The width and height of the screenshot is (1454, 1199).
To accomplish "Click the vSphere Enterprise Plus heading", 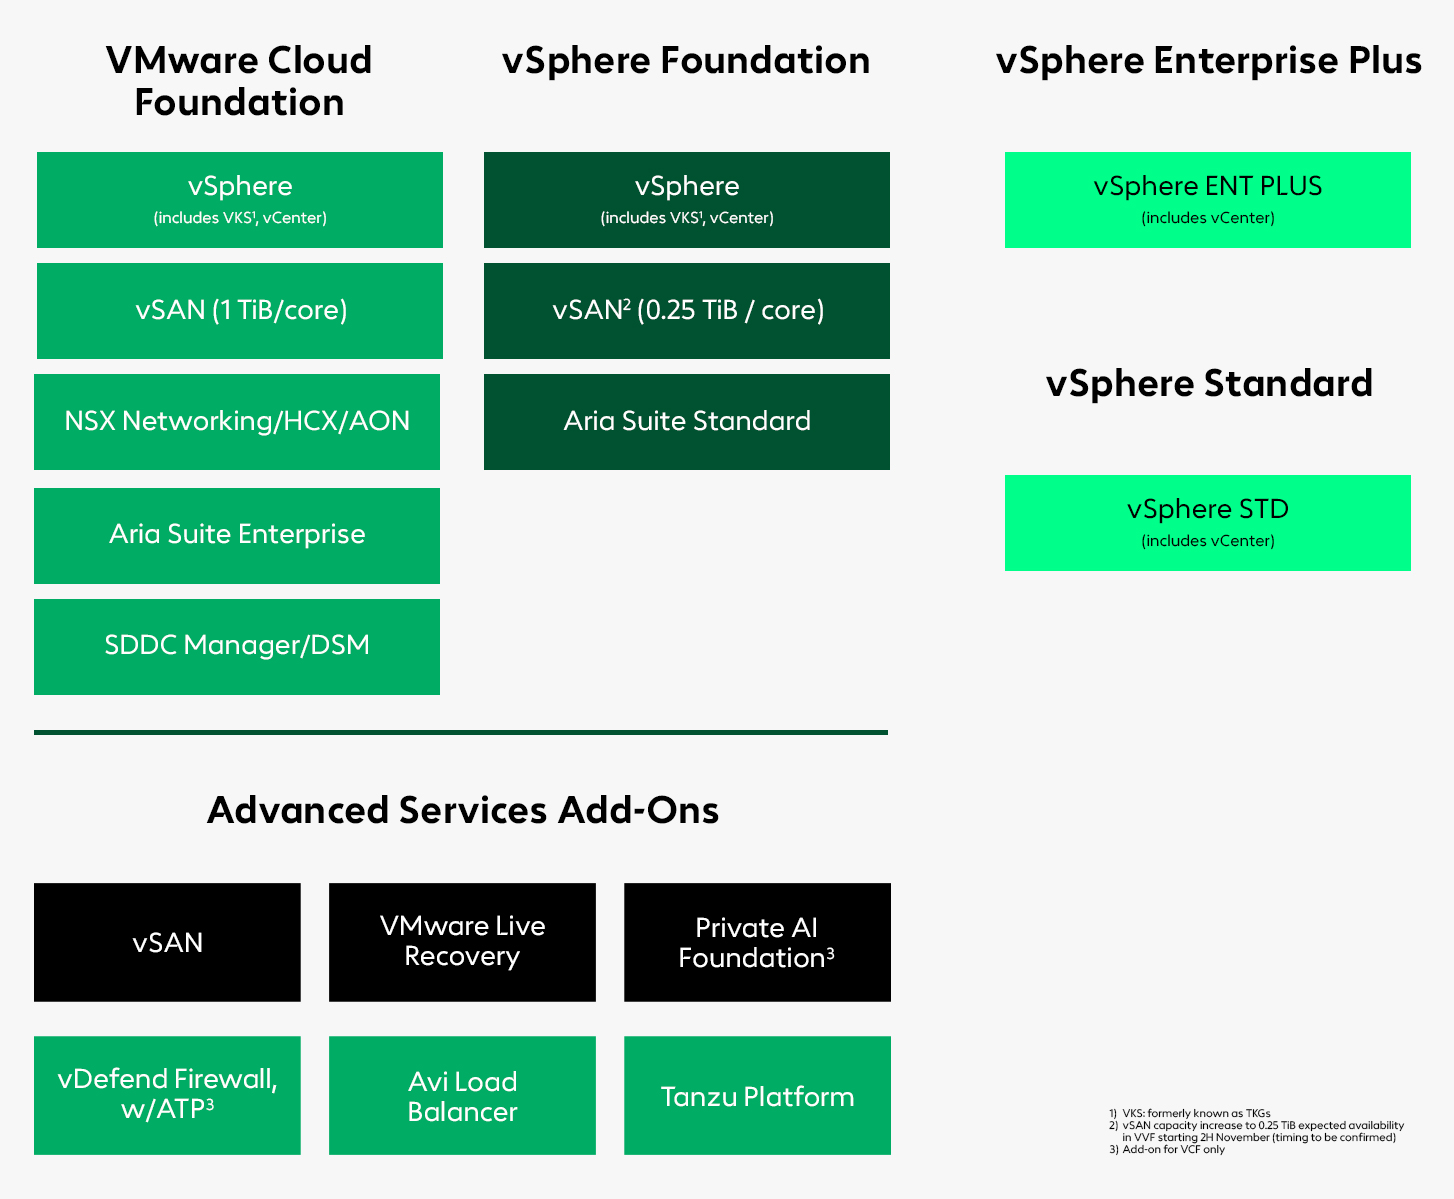I will tap(1208, 61).
